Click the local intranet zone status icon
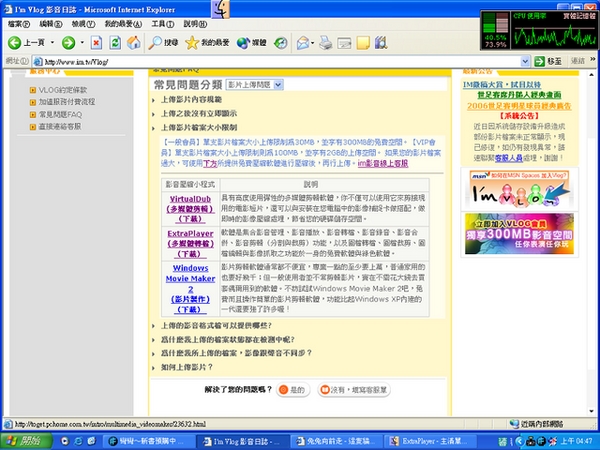600x450 pixels. [x=514, y=424]
